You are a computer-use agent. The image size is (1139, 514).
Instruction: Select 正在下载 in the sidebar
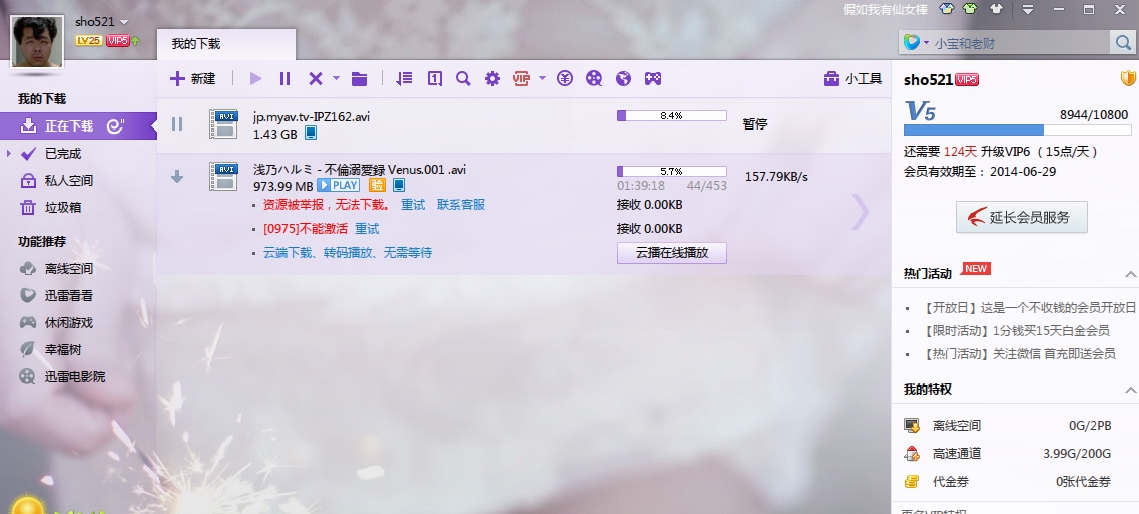click(78, 126)
